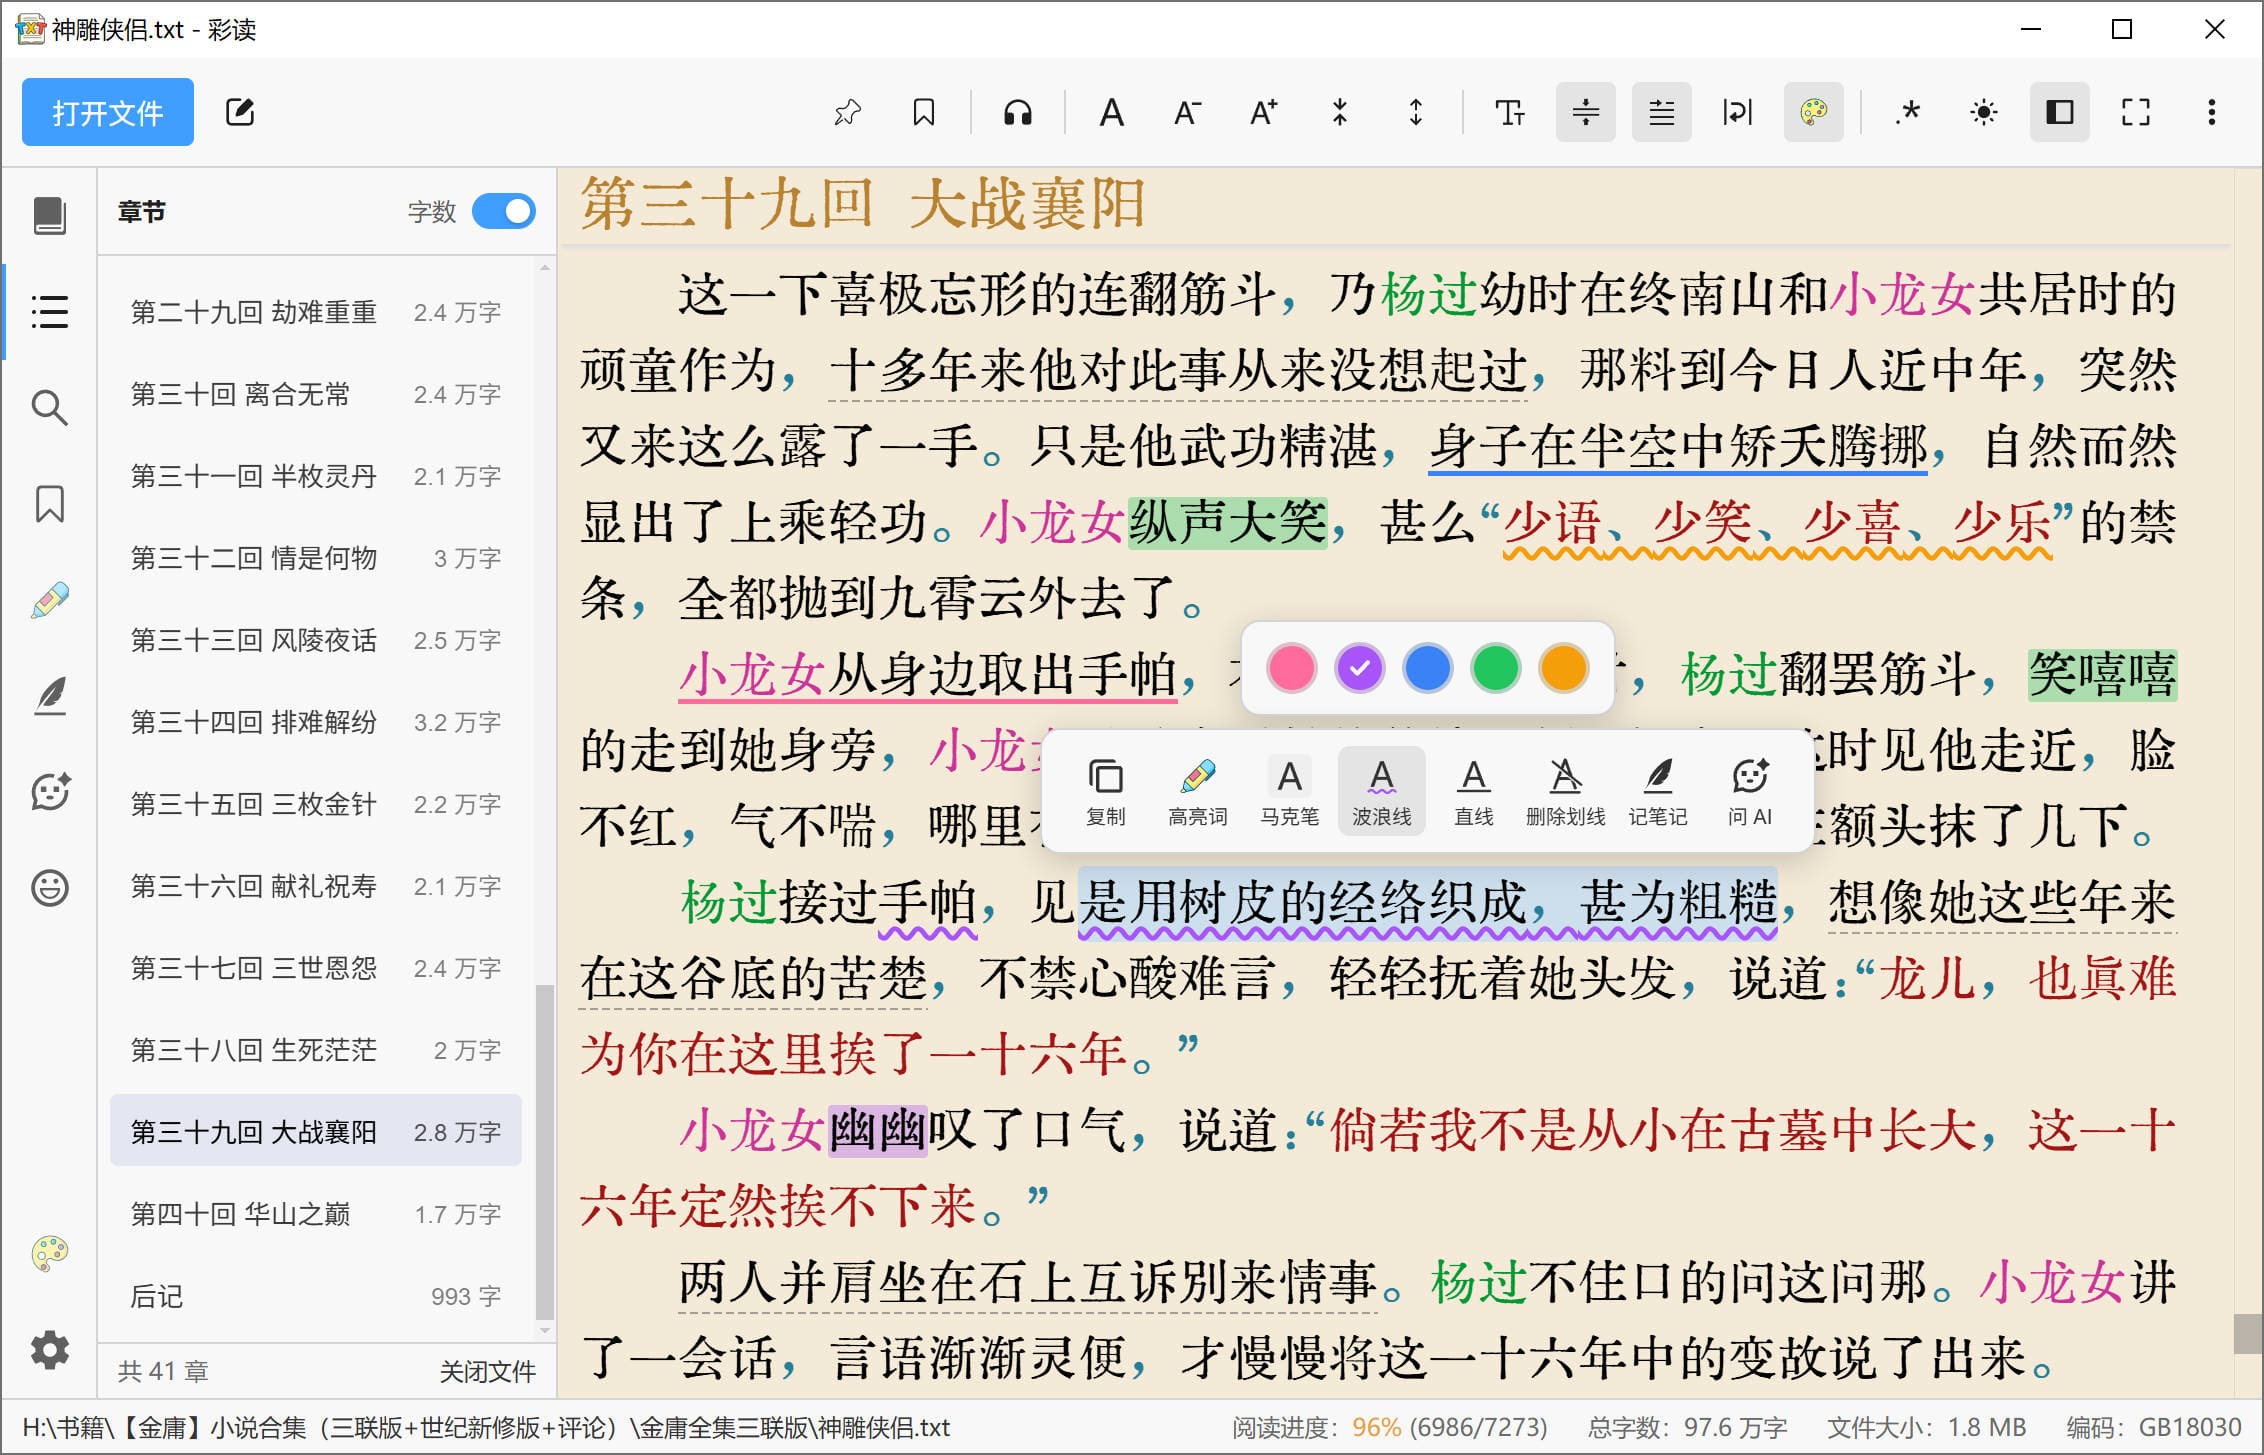Screen dimensions: 2264x1455
Task: Select chapter 第二十九回 劫难重重
Action: point(316,312)
